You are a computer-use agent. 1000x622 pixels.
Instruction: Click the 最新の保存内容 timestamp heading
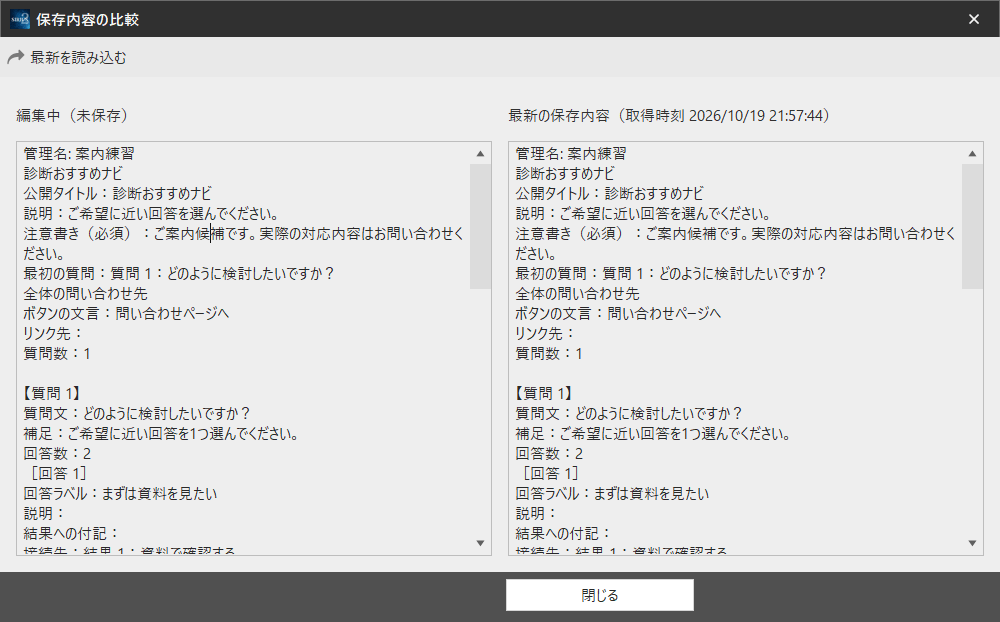click(x=669, y=115)
